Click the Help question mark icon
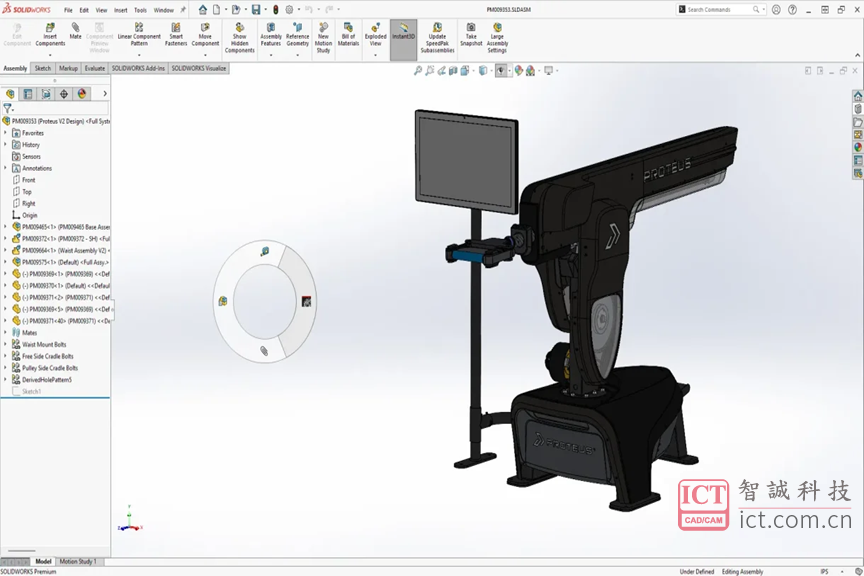Image resolution: width=864 pixels, height=576 pixels. (x=792, y=9)
